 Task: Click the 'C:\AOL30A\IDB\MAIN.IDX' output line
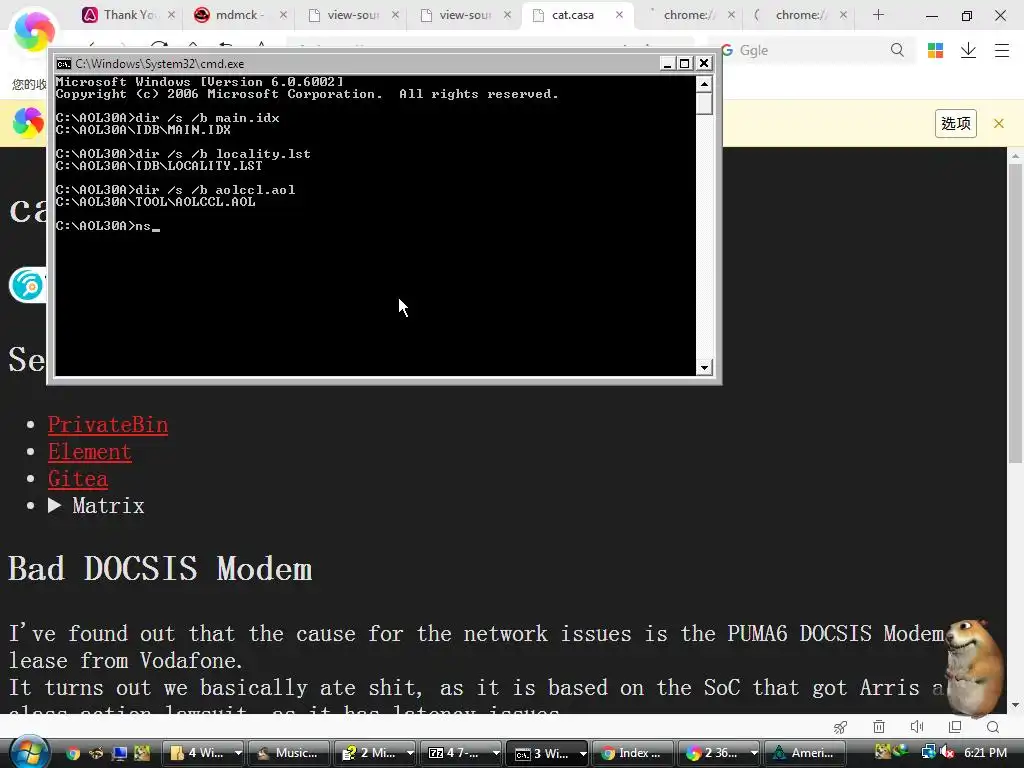click(143, 130)
